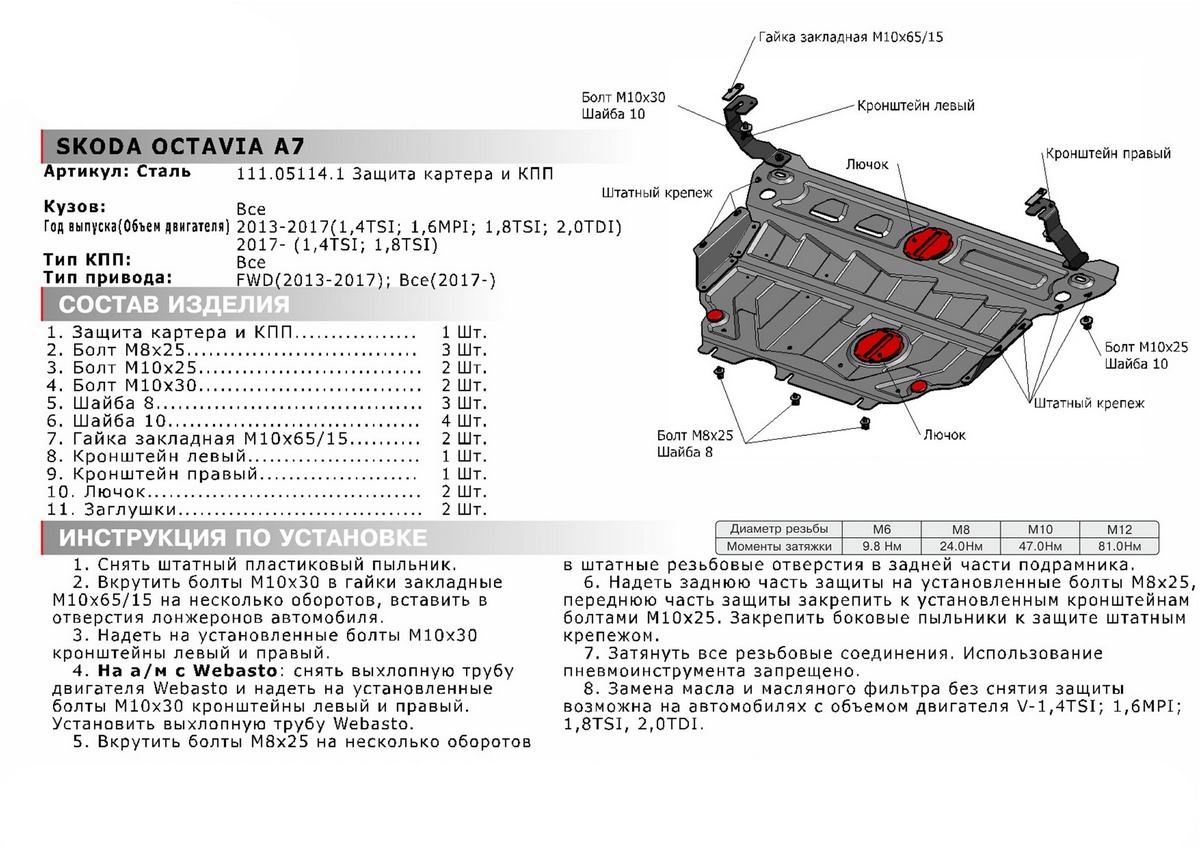Click the M12 column header in torque table

(1117, 529)
